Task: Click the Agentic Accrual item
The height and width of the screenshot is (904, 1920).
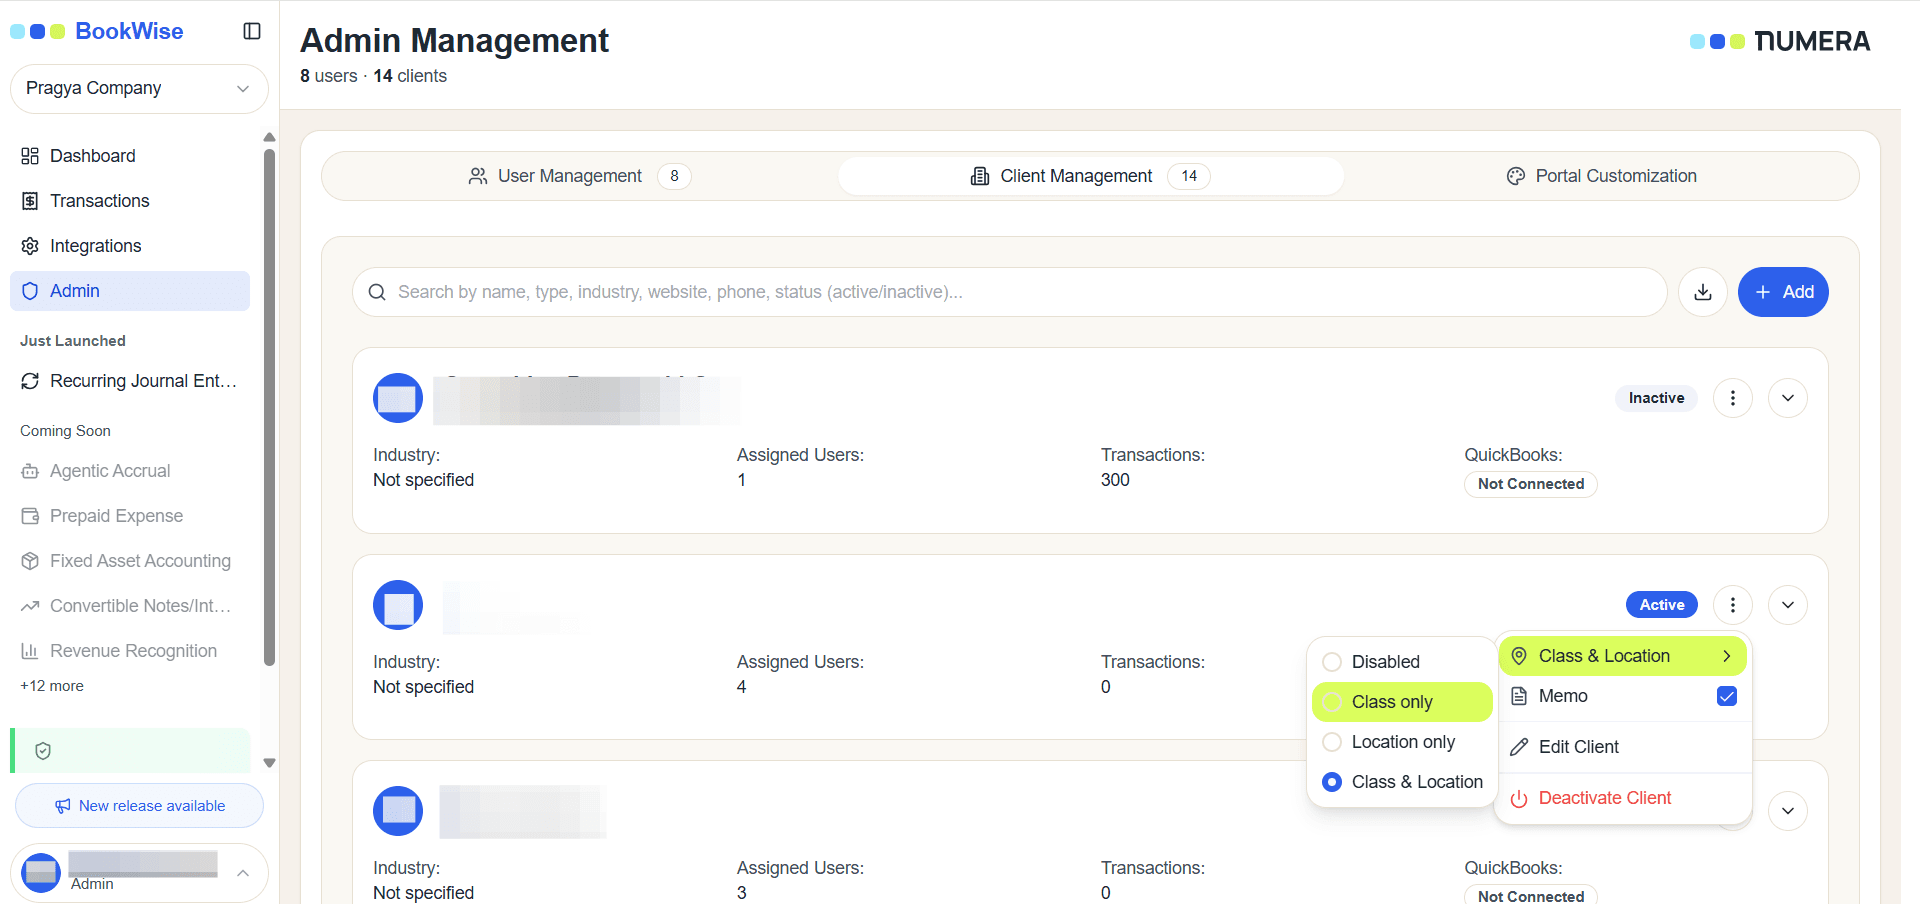Action: click(130, 471)
